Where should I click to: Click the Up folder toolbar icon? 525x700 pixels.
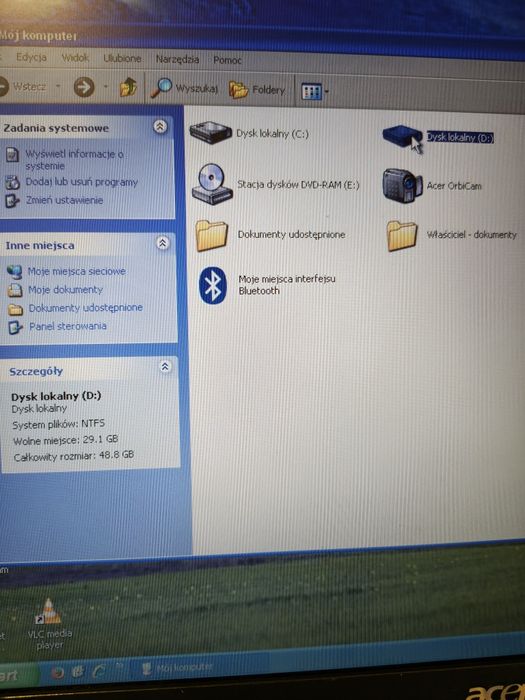[x=129, y=87]
